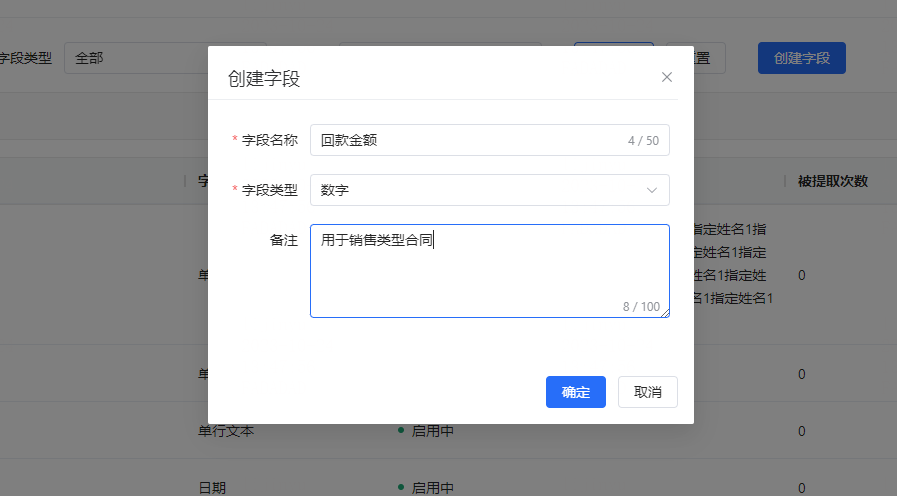Click the chevron arrow of 字段类型 select

tap(652, 191)
